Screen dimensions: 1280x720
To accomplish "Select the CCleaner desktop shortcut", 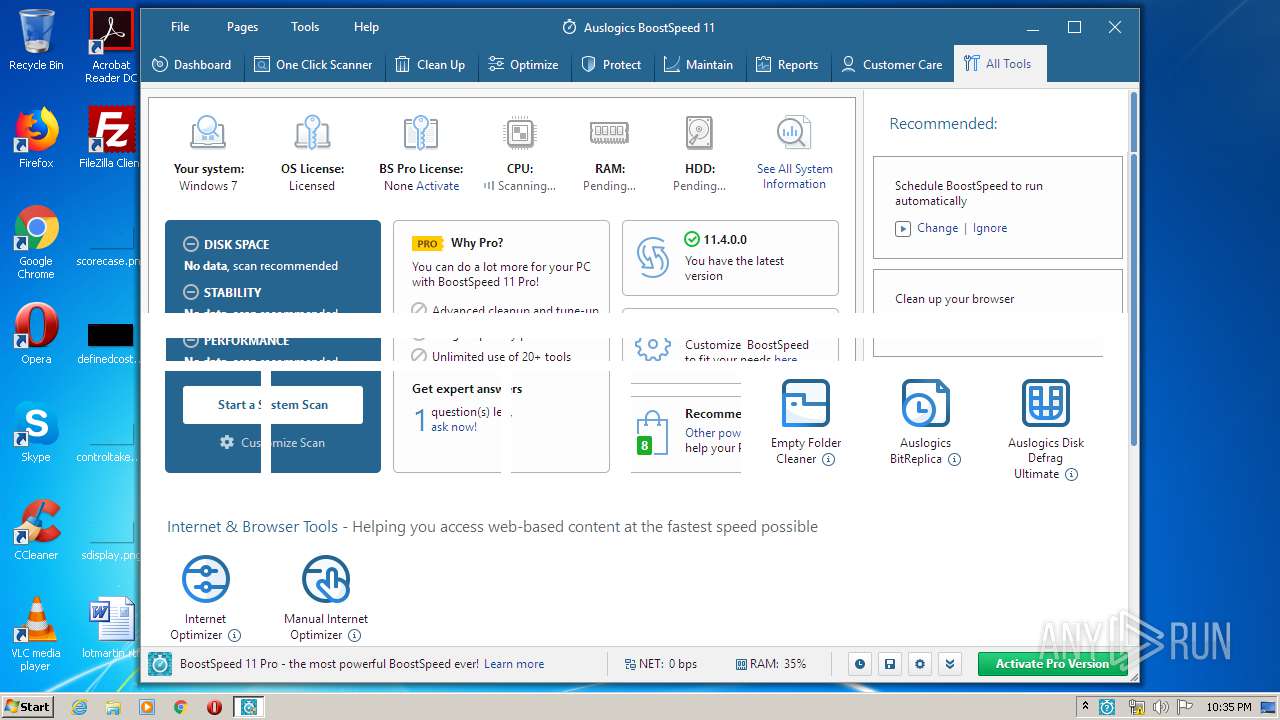I will tap(36, 530).
